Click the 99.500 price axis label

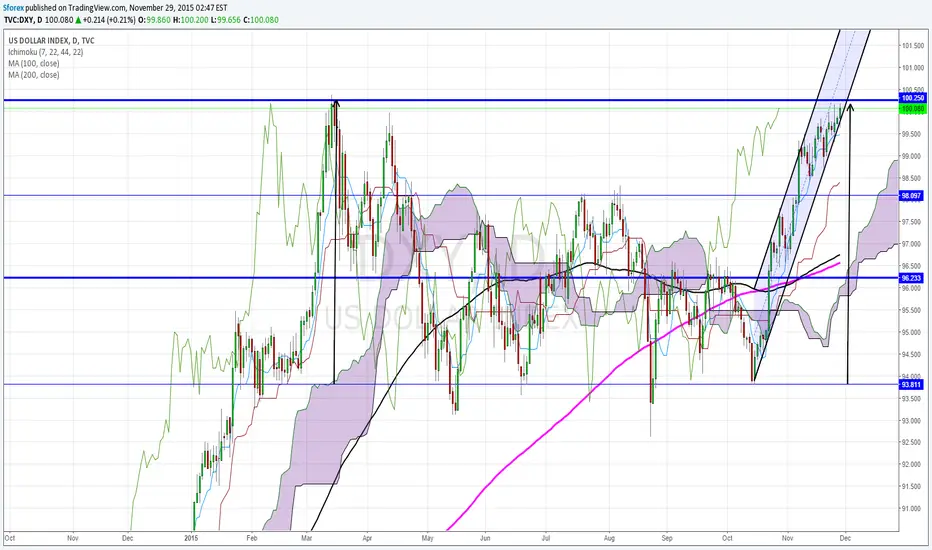[912, 134]
